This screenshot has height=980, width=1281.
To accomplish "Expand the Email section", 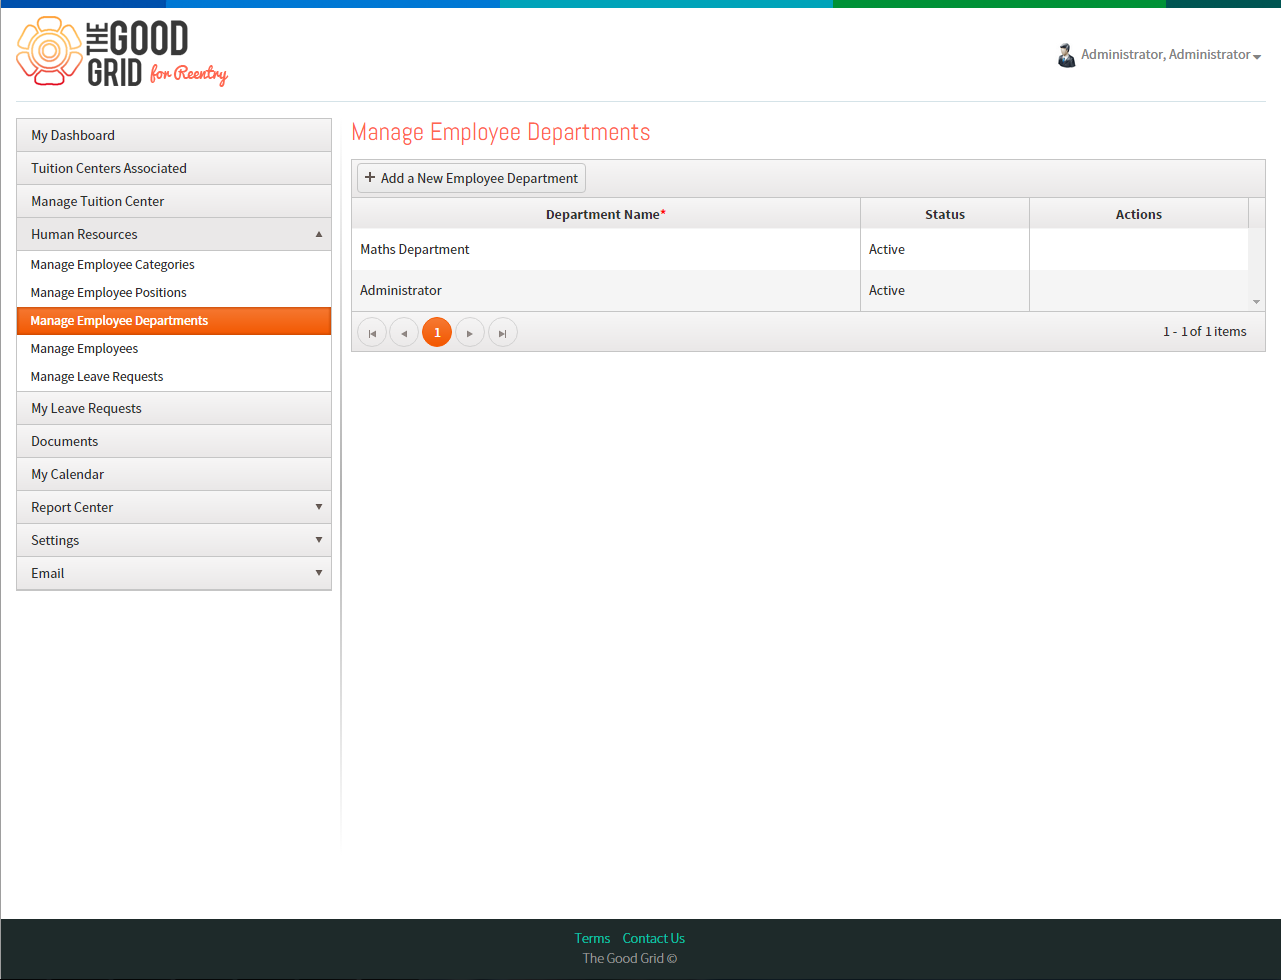I will tap(174, 573).
